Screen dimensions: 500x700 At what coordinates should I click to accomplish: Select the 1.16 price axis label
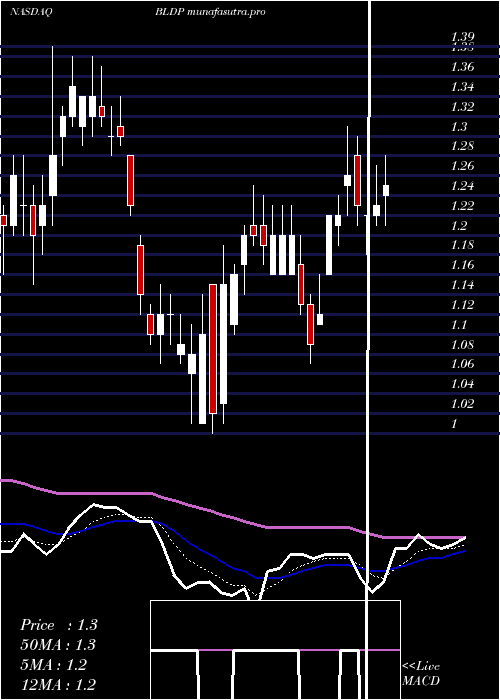click(462, 265)
